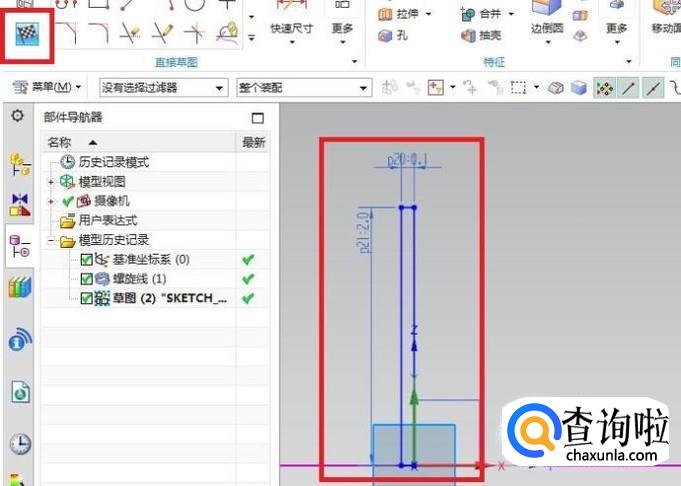Open the Constraint Navigator sidebar icon
Image resolution: width=681 pixels, height=486 pixels.
(20, 204)
